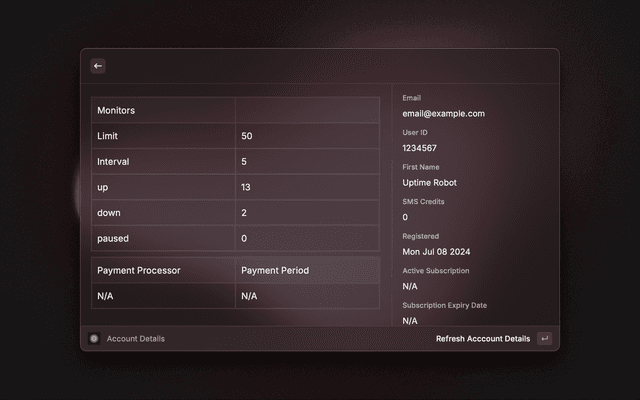
Task: Select the User ID value 1234567
Action: pos(419,148)
